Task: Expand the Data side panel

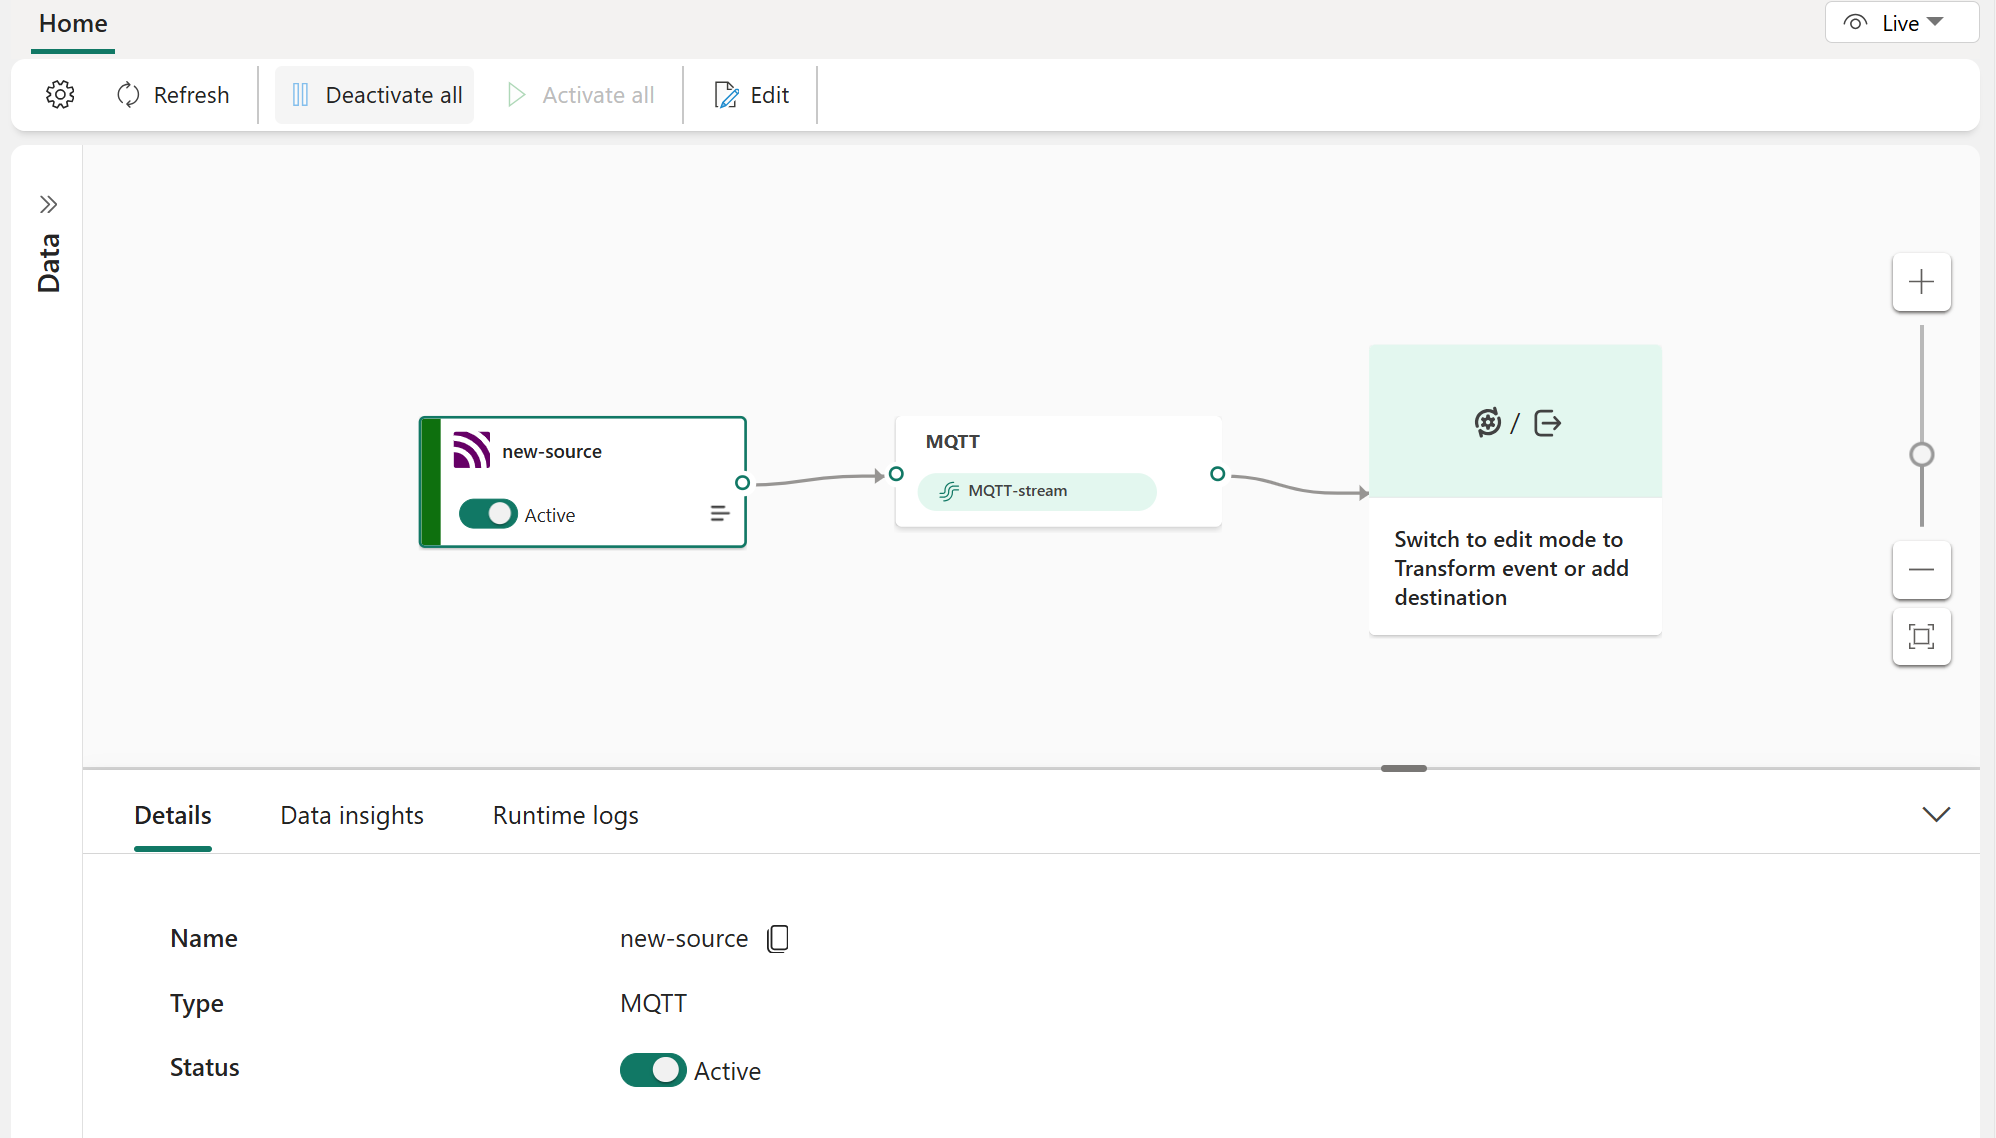Action: click(x=48, y=205)
